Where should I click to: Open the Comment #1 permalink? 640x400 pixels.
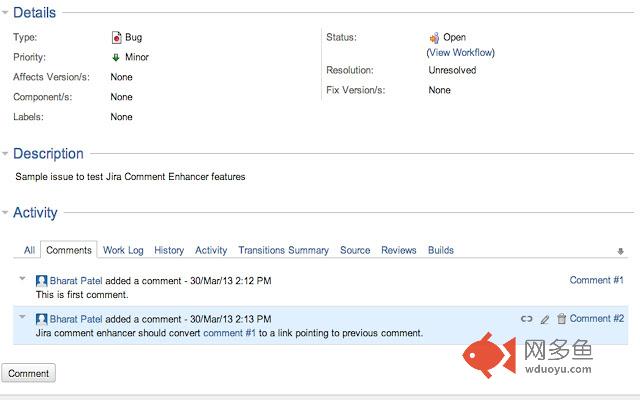pos(596,280)
